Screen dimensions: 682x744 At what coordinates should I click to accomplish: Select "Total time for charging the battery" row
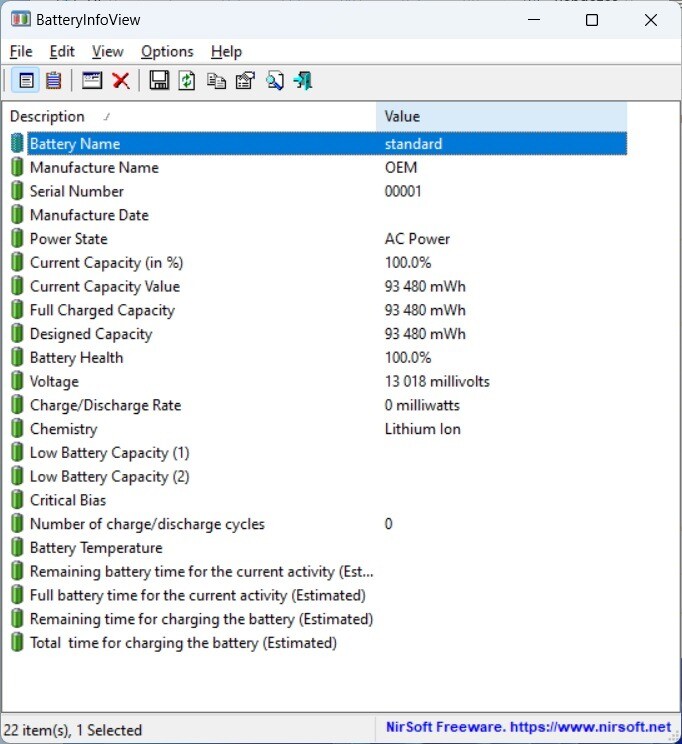pyautogui.click(x=319, y=642)
